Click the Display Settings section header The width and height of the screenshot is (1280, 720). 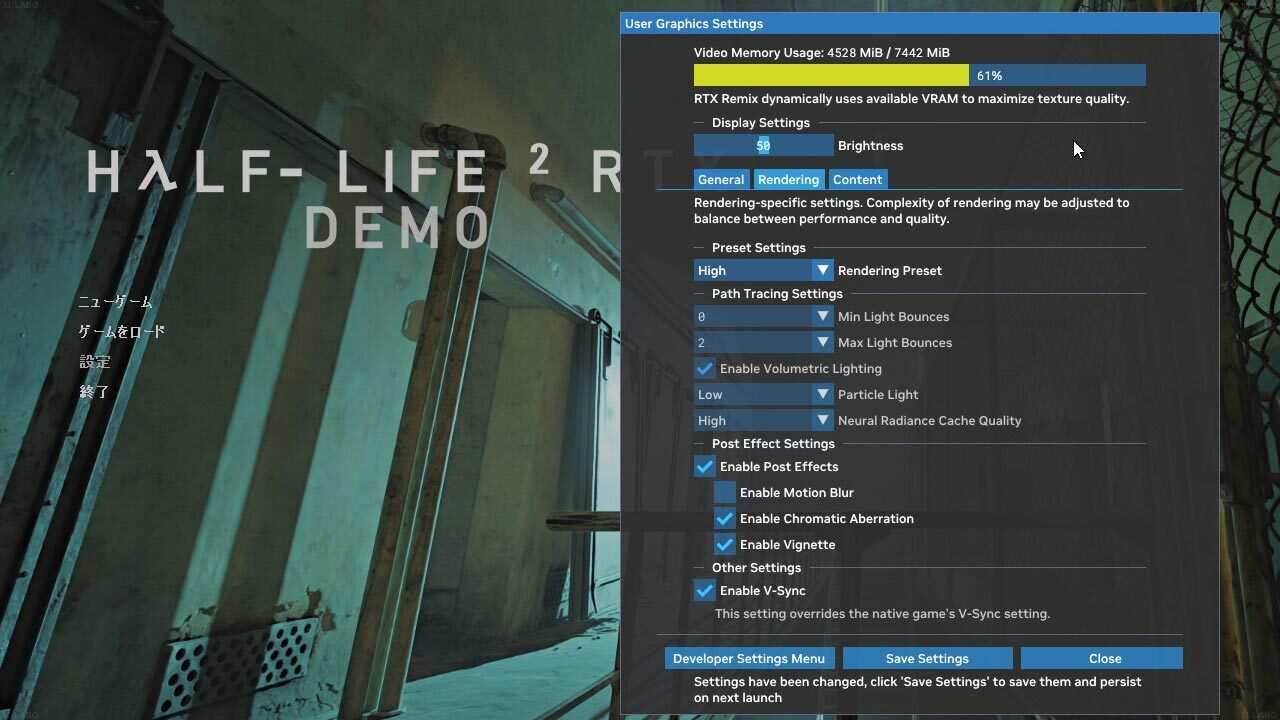761,123
